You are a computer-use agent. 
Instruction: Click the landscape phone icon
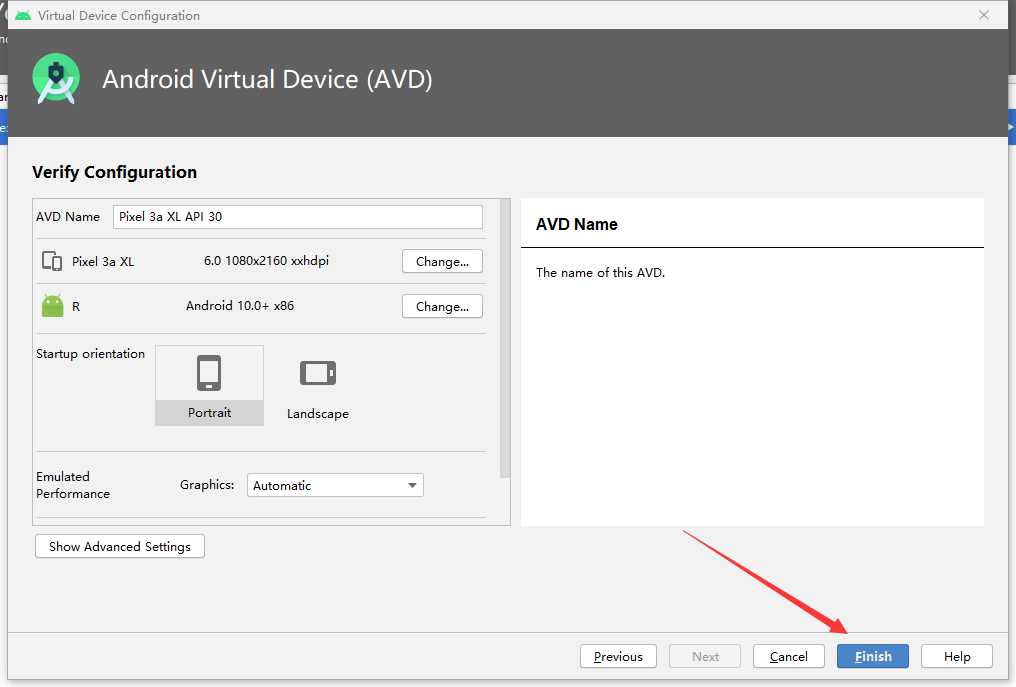coord(318,373)
